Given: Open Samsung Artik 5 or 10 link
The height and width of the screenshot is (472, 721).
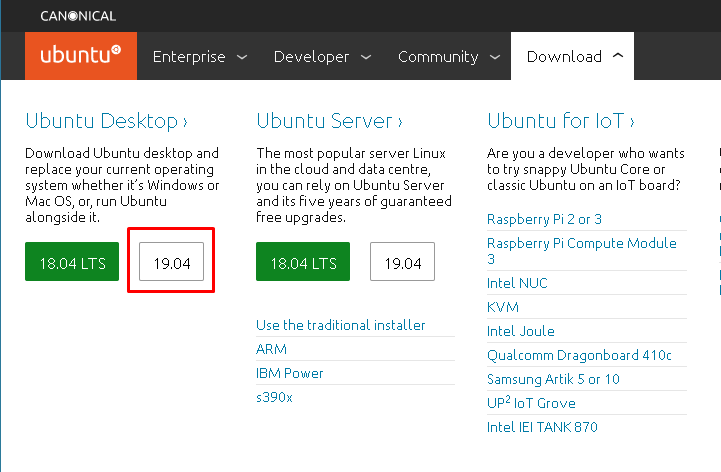Looking at the screenshot, I should (554, 379).
